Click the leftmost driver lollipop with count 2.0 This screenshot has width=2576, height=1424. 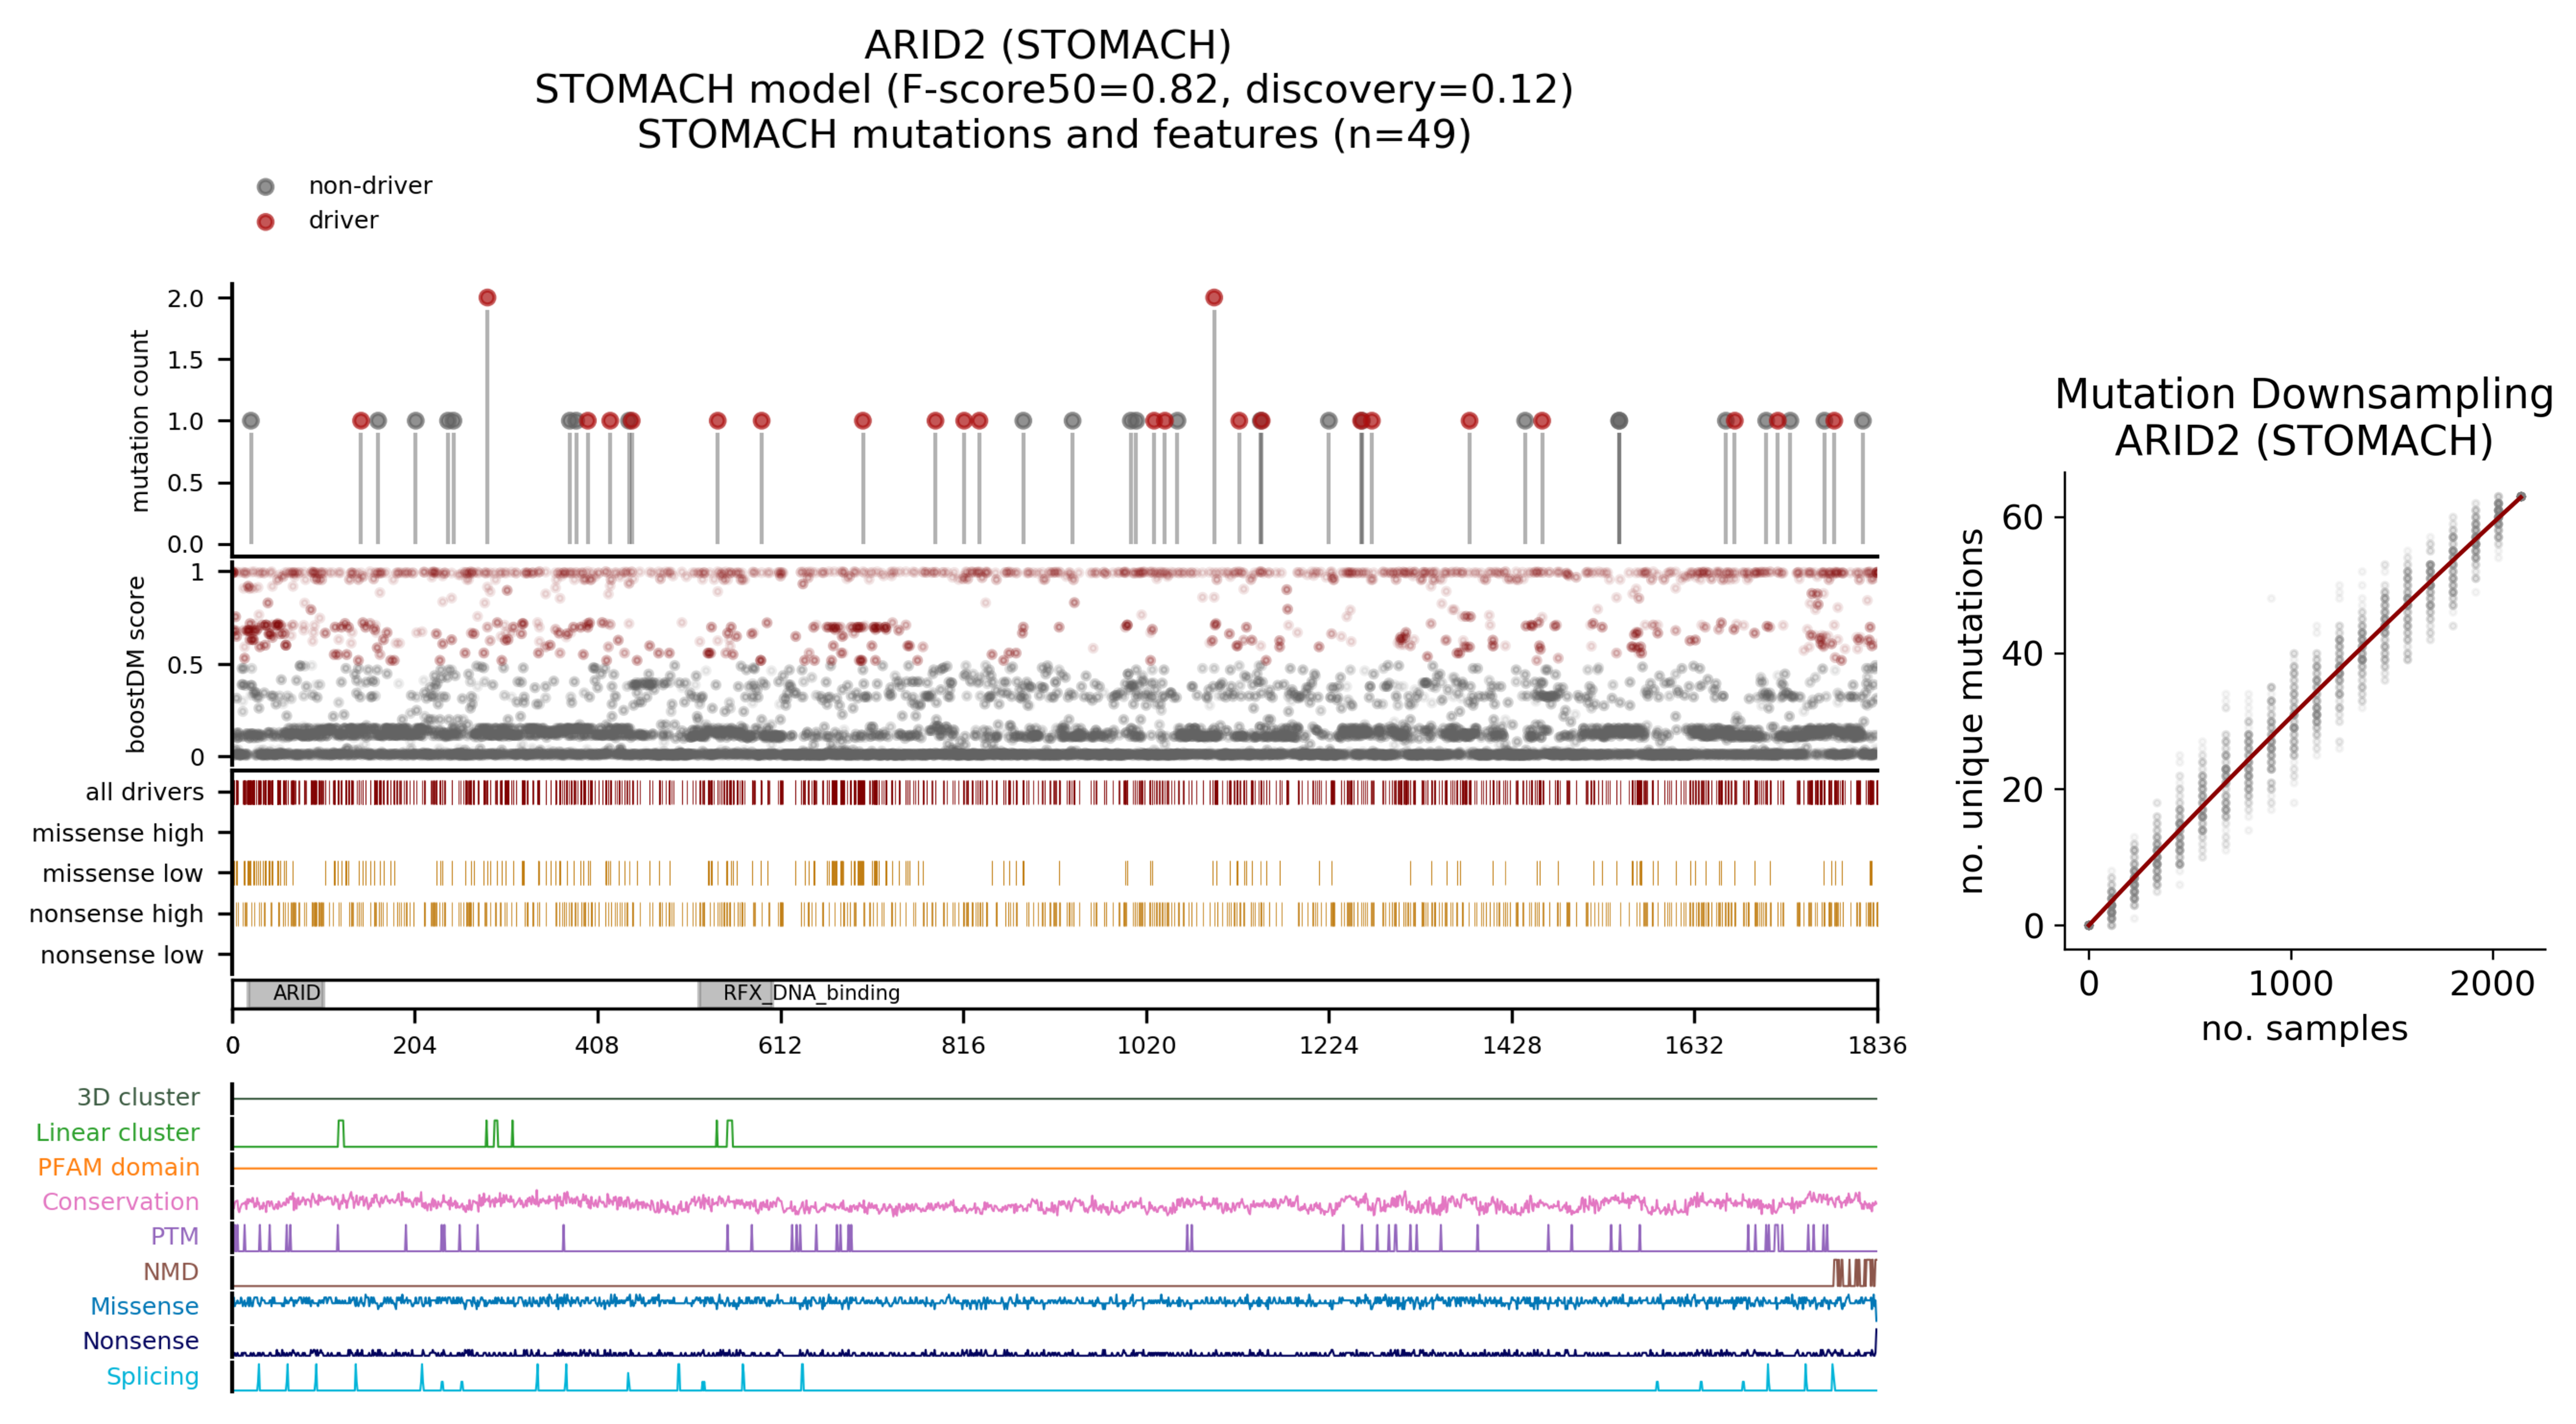(487, 297)
